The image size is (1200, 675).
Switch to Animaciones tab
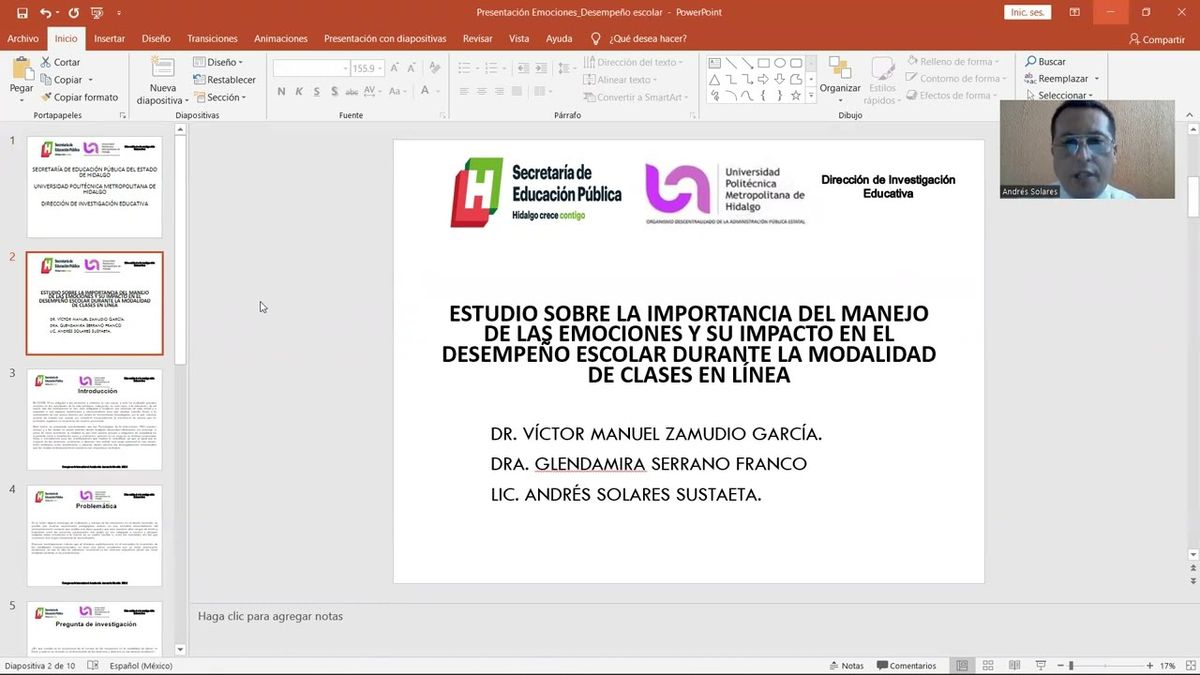(x=281, y=39)
